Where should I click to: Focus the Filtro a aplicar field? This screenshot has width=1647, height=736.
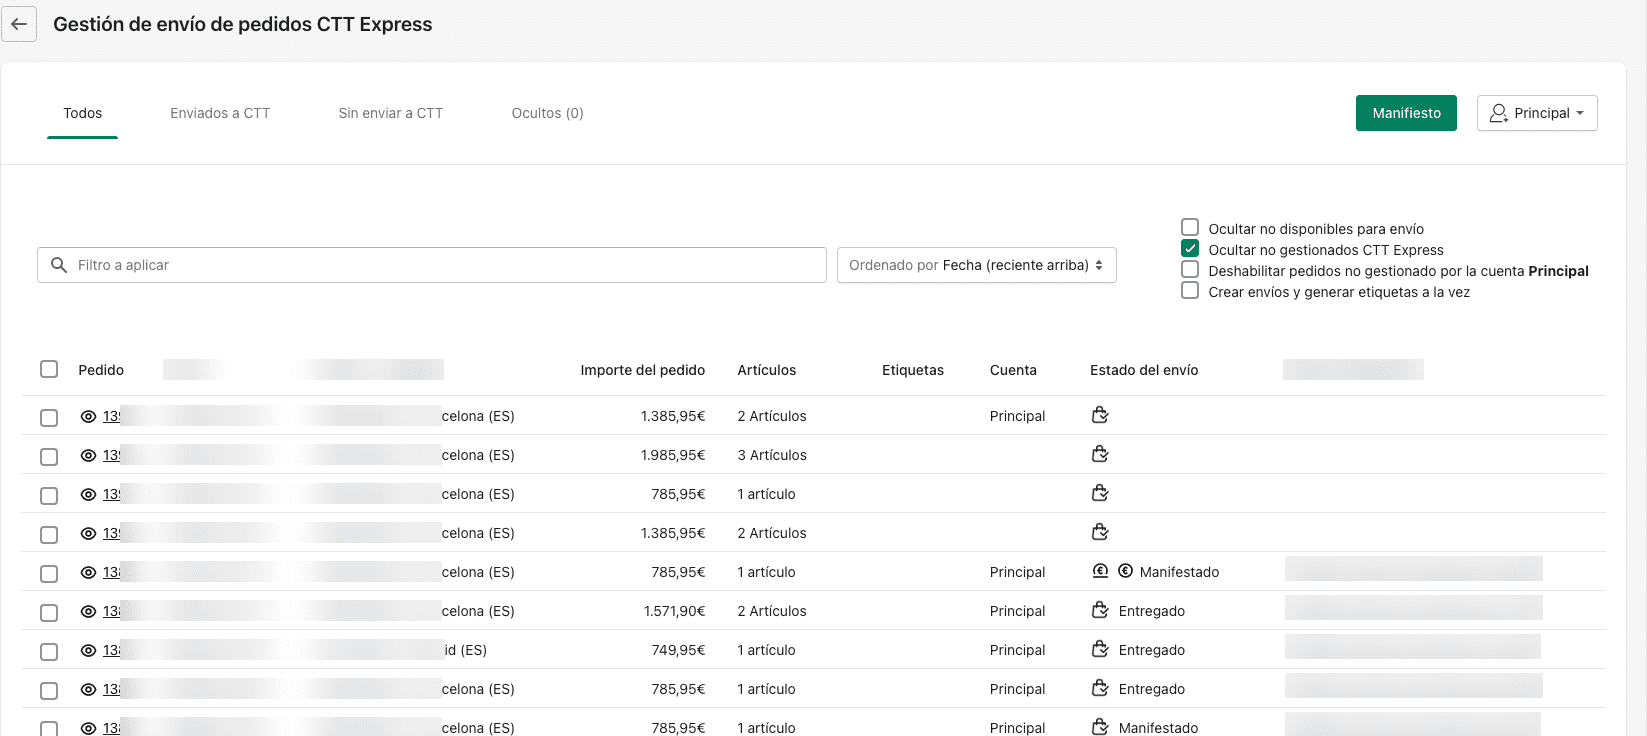pos(432,265)
